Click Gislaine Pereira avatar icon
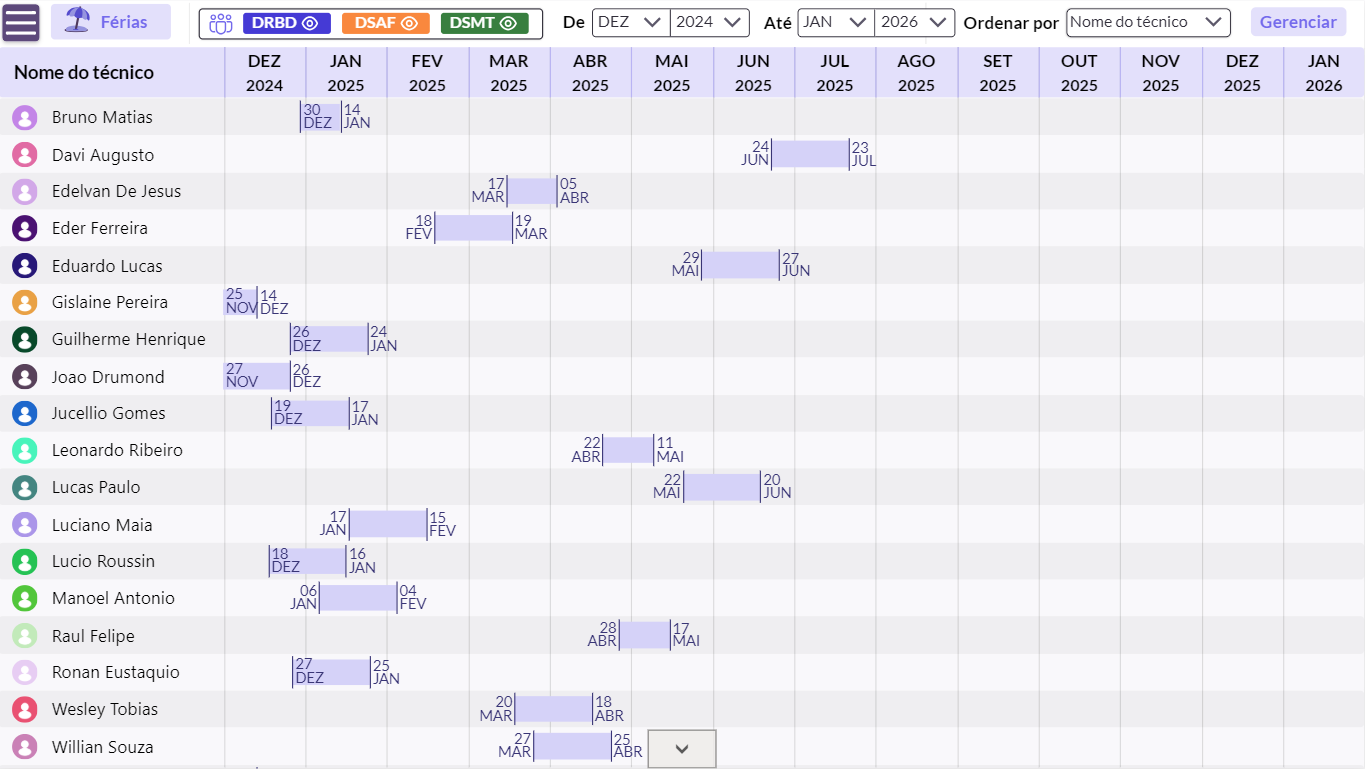This screenshot has height=769, width=1365. [25, 302]
